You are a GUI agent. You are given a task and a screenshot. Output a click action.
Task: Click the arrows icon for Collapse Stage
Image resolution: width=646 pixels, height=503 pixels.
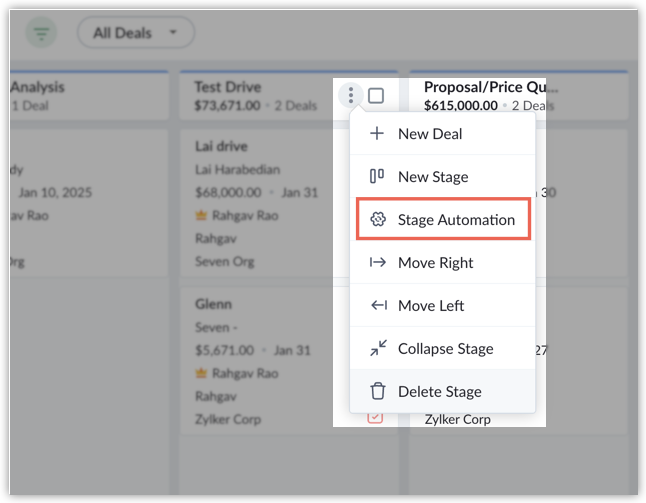click(378, 348)
